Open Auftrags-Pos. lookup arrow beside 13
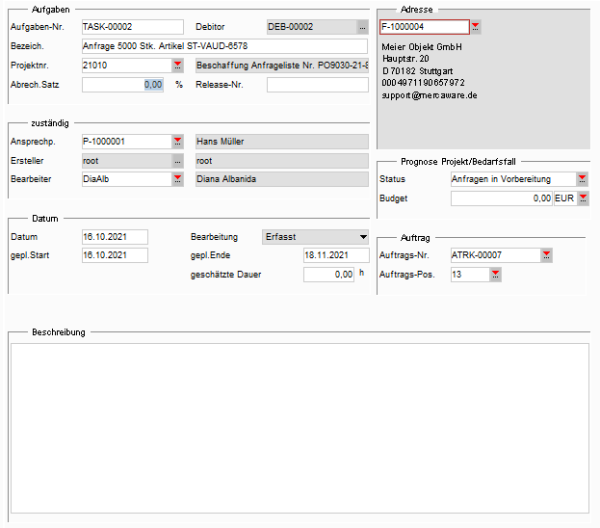This screenshot has height=528, width=600. point(496,274)
